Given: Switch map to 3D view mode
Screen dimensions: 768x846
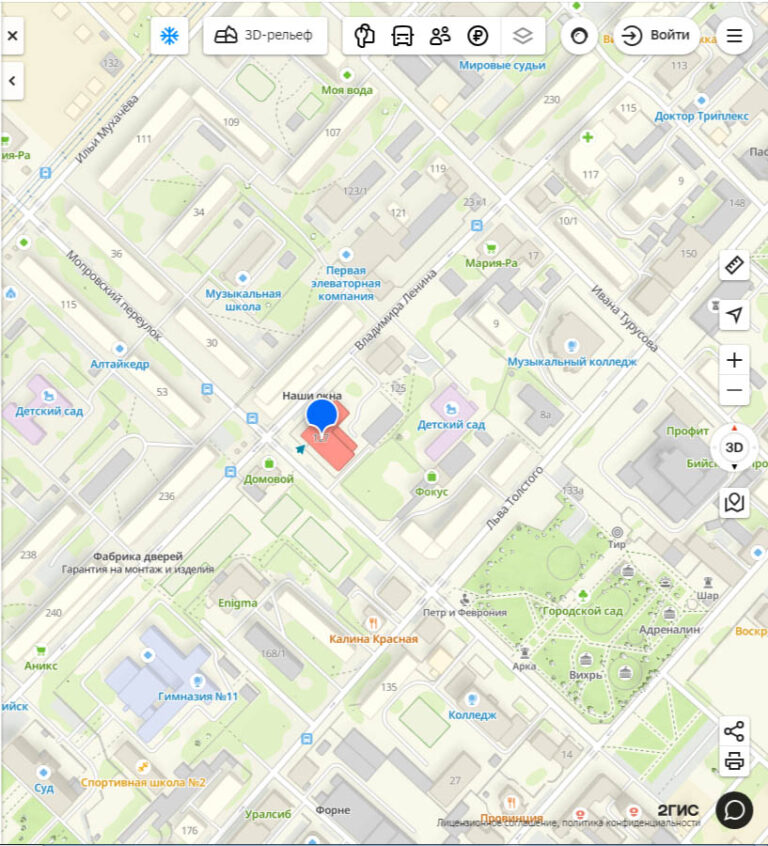Looking at the screenshot, I should tap(734, 447).
